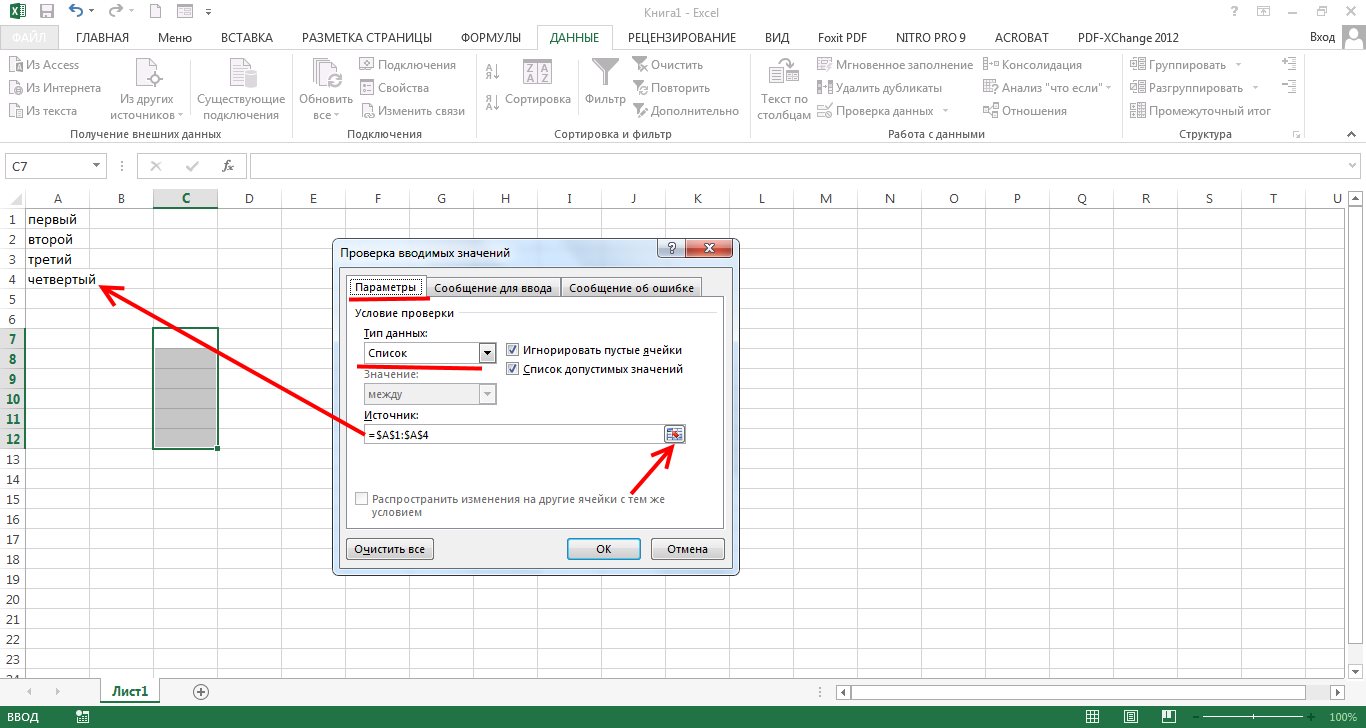Click 'Свойства' ribbon icon

pyautogui.click(x=367, y=88)
